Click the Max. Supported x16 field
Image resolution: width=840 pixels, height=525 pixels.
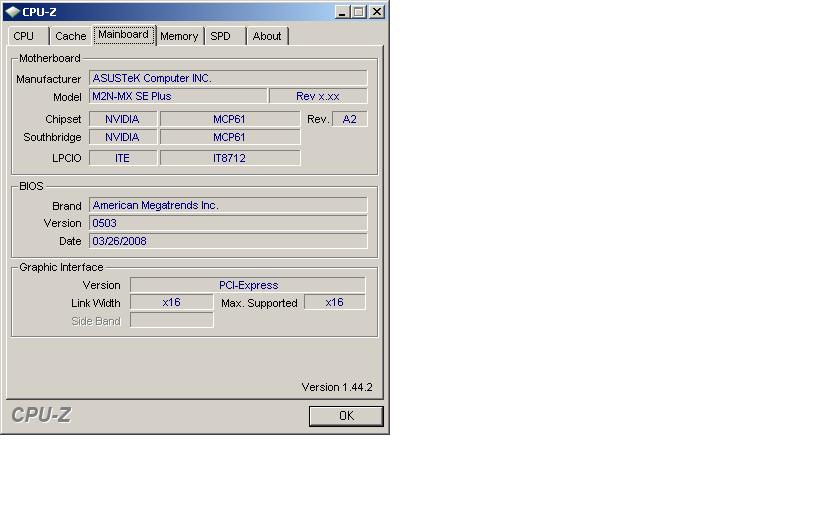pos(335,302)
